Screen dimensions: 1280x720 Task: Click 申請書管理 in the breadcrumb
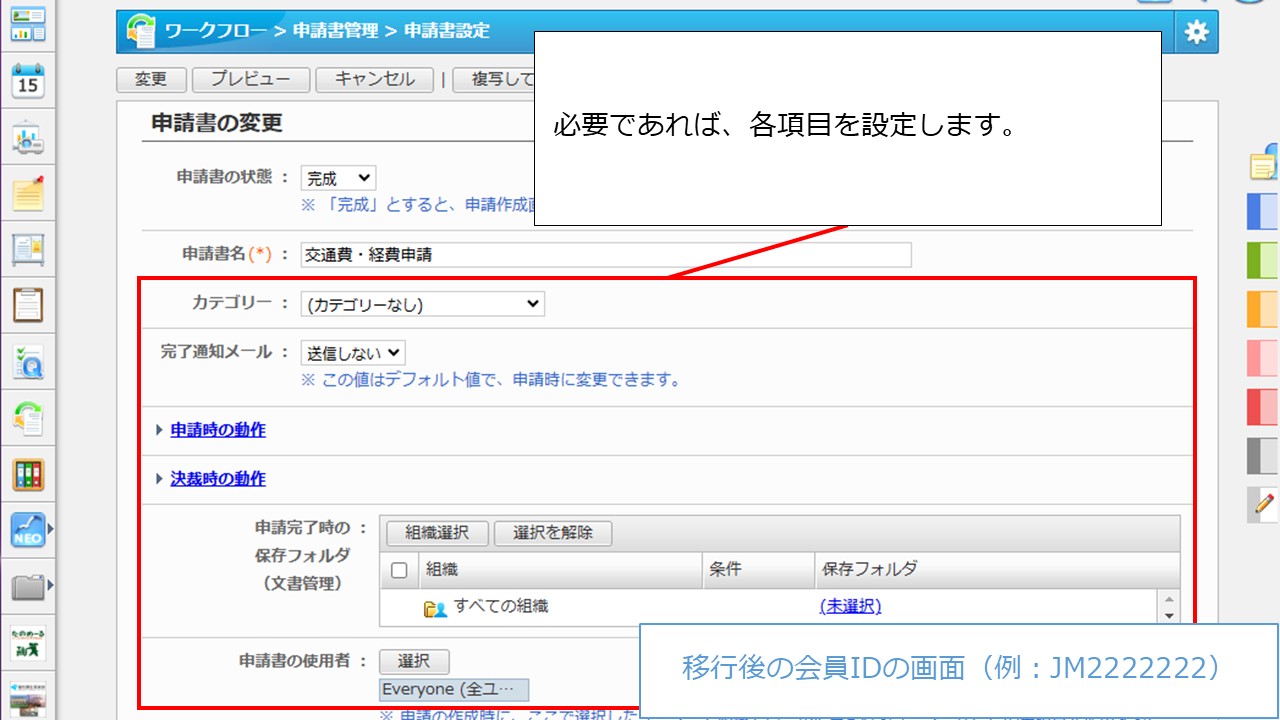(x=335, y=31)
